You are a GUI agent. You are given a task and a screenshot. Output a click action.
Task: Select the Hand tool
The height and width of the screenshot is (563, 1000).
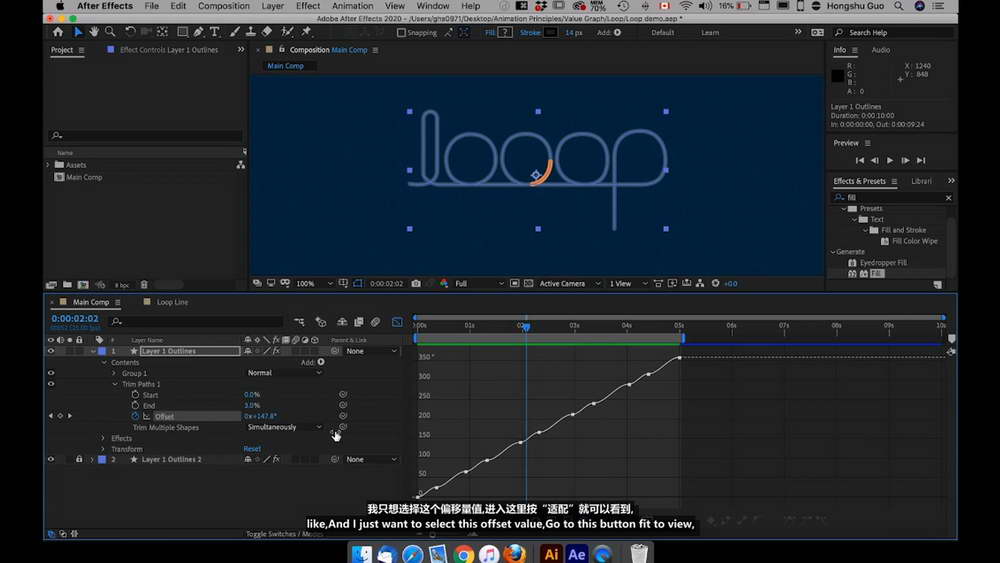(x=94, y=32)
